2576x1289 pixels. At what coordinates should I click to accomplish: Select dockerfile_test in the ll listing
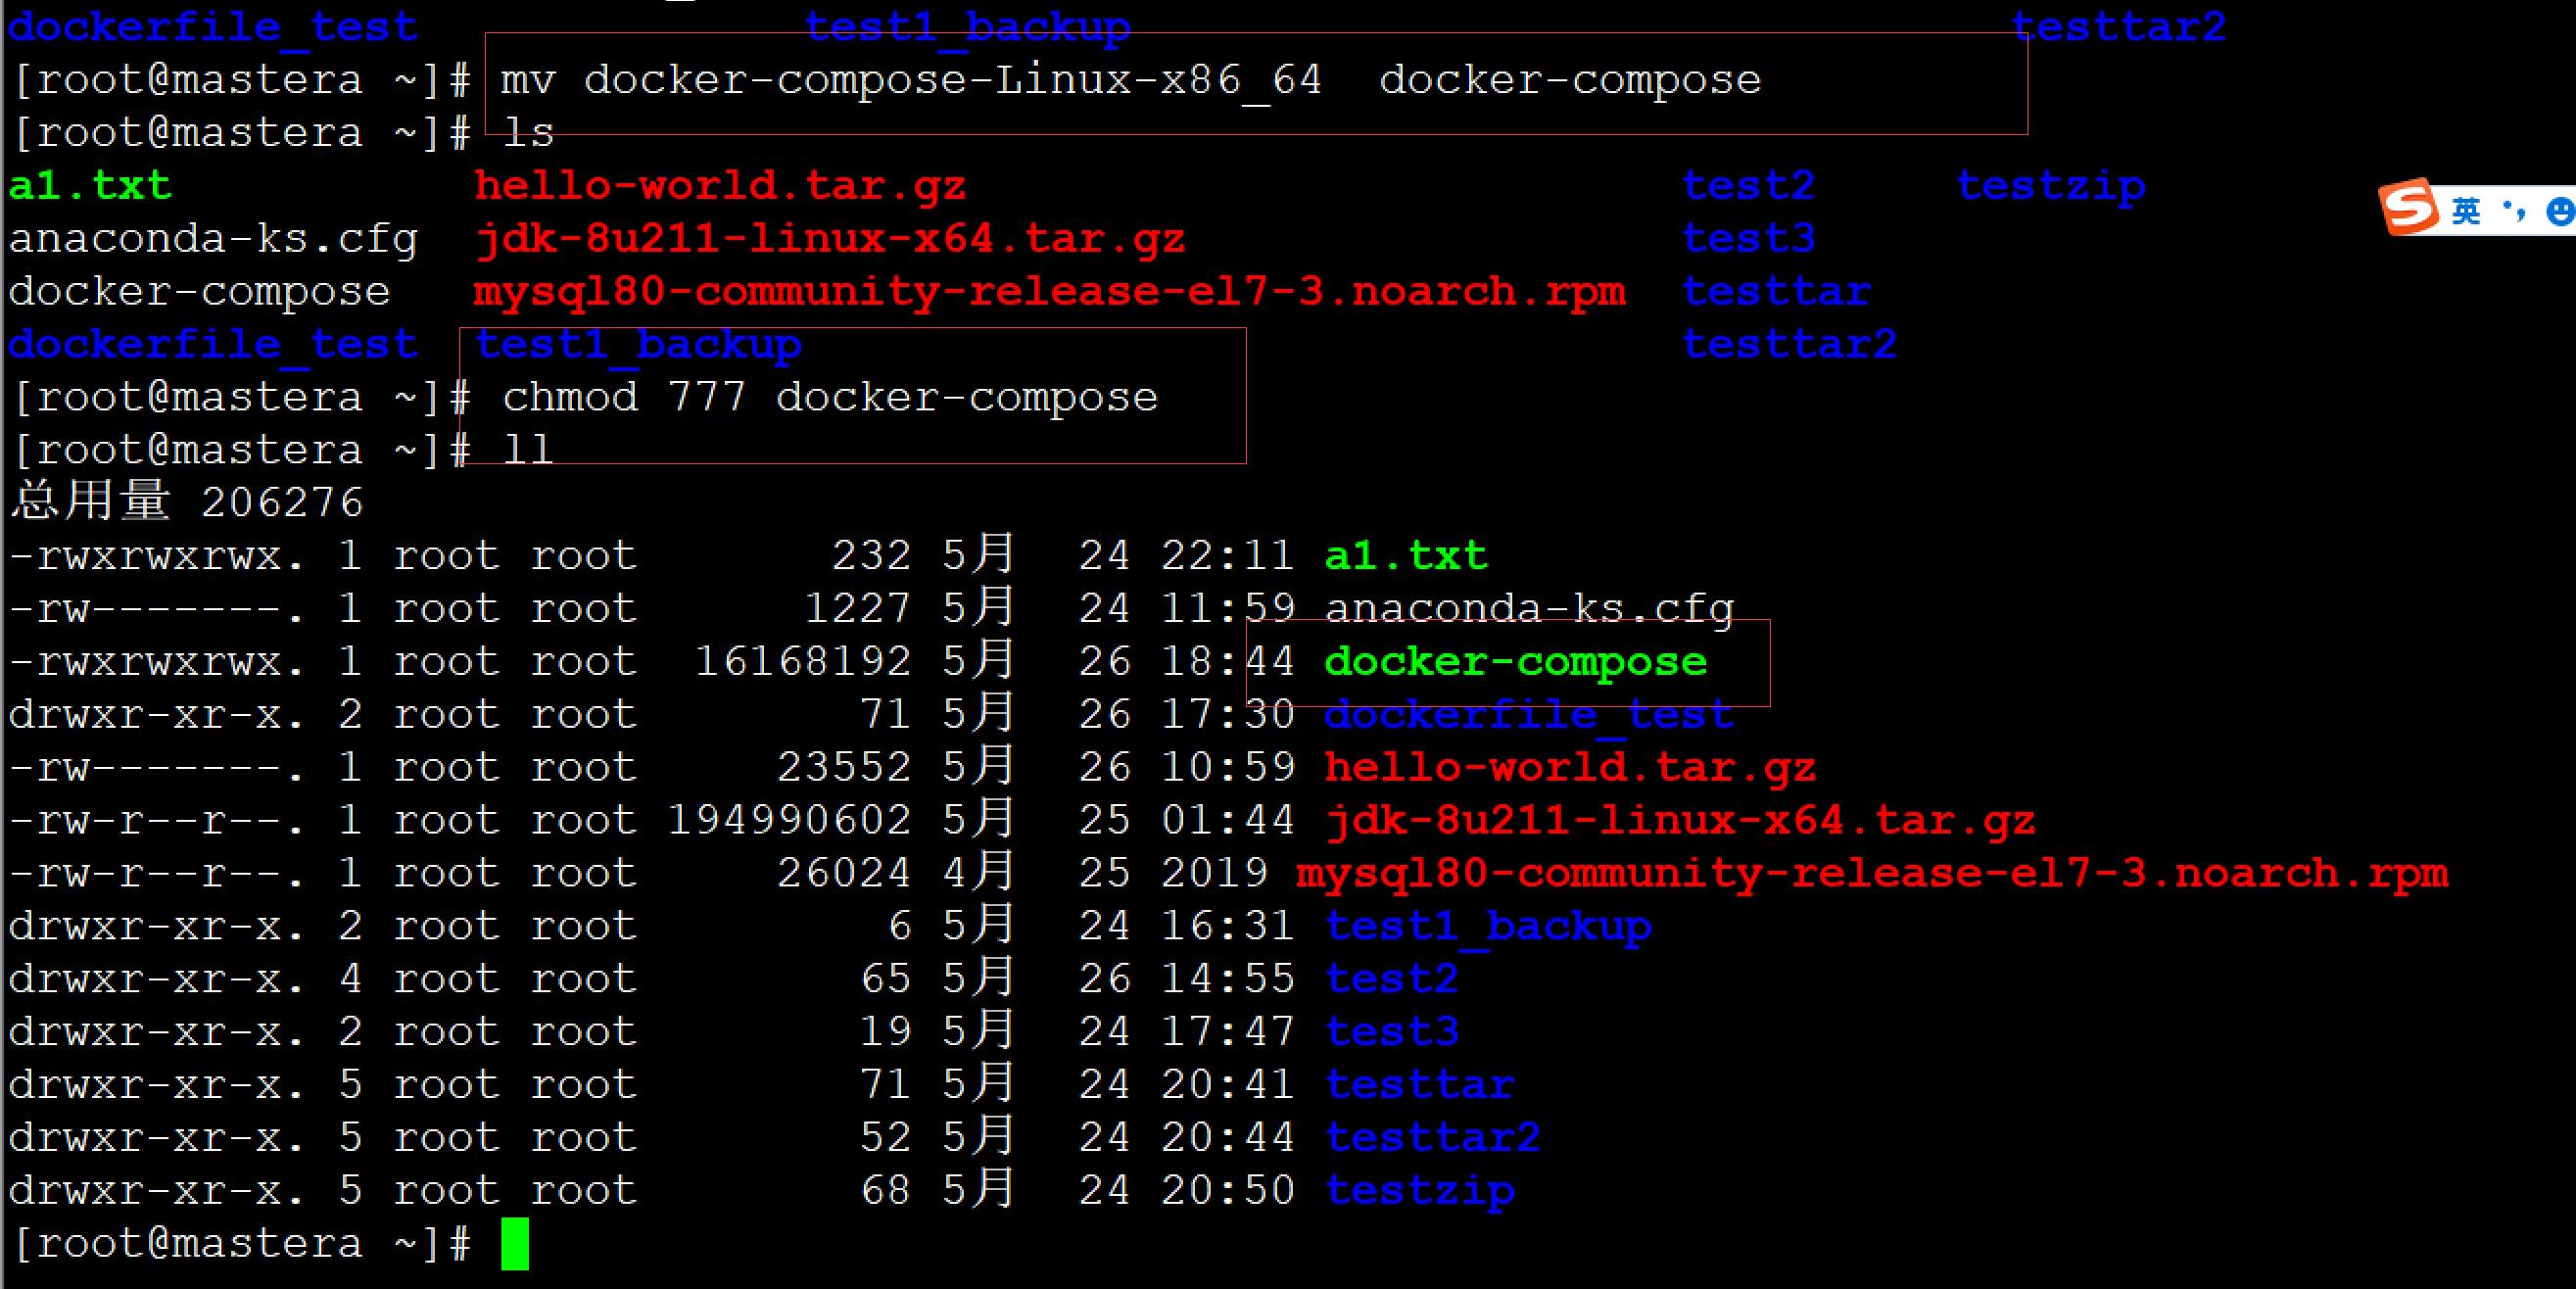[1529, 716]
